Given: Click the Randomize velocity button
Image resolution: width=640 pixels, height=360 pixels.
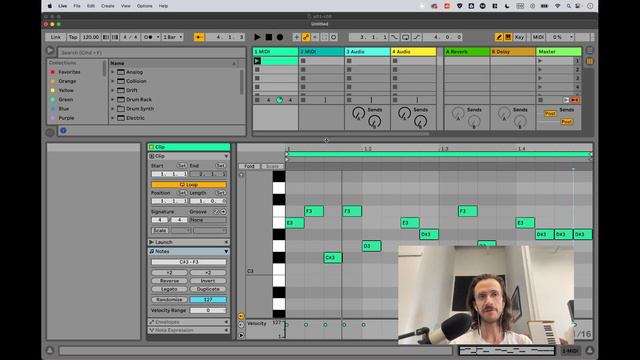Looking at the screenshot, I should click(x=169, y=300).
